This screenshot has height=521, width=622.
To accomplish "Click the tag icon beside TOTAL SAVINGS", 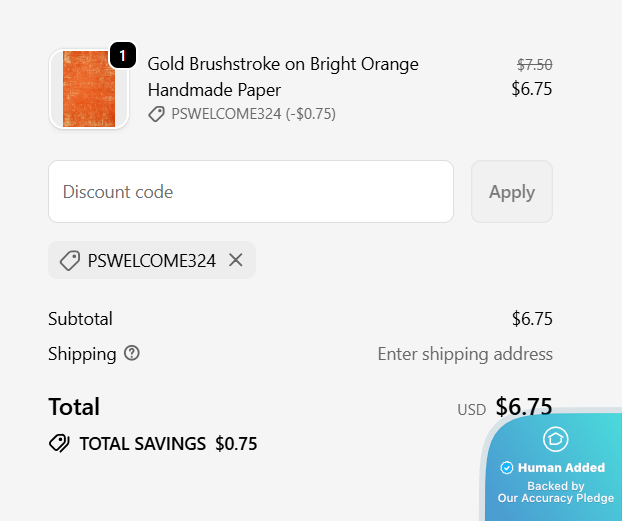I will (59, 443).
